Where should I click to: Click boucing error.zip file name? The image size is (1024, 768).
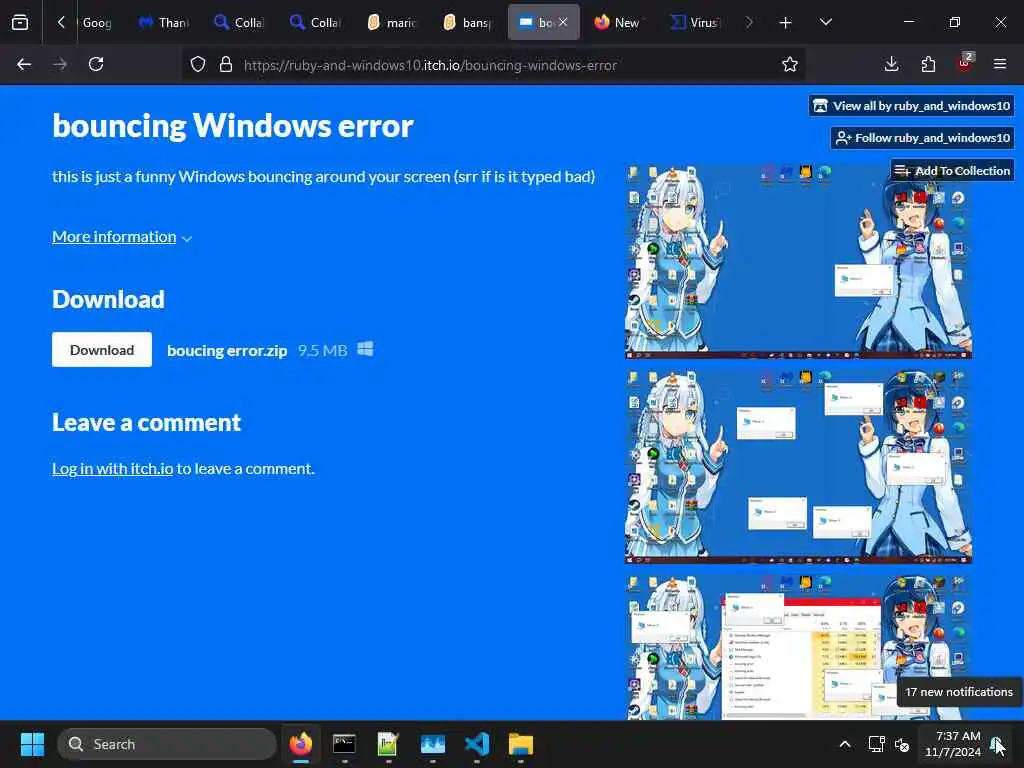click(x=227, y=350)
